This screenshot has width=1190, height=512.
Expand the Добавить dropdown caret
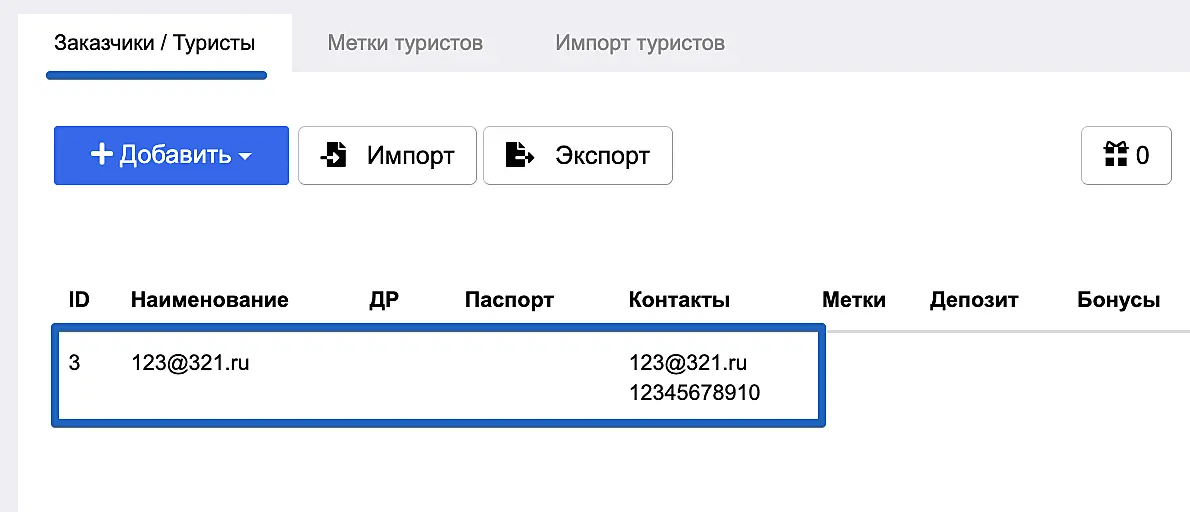pos(246,157)
